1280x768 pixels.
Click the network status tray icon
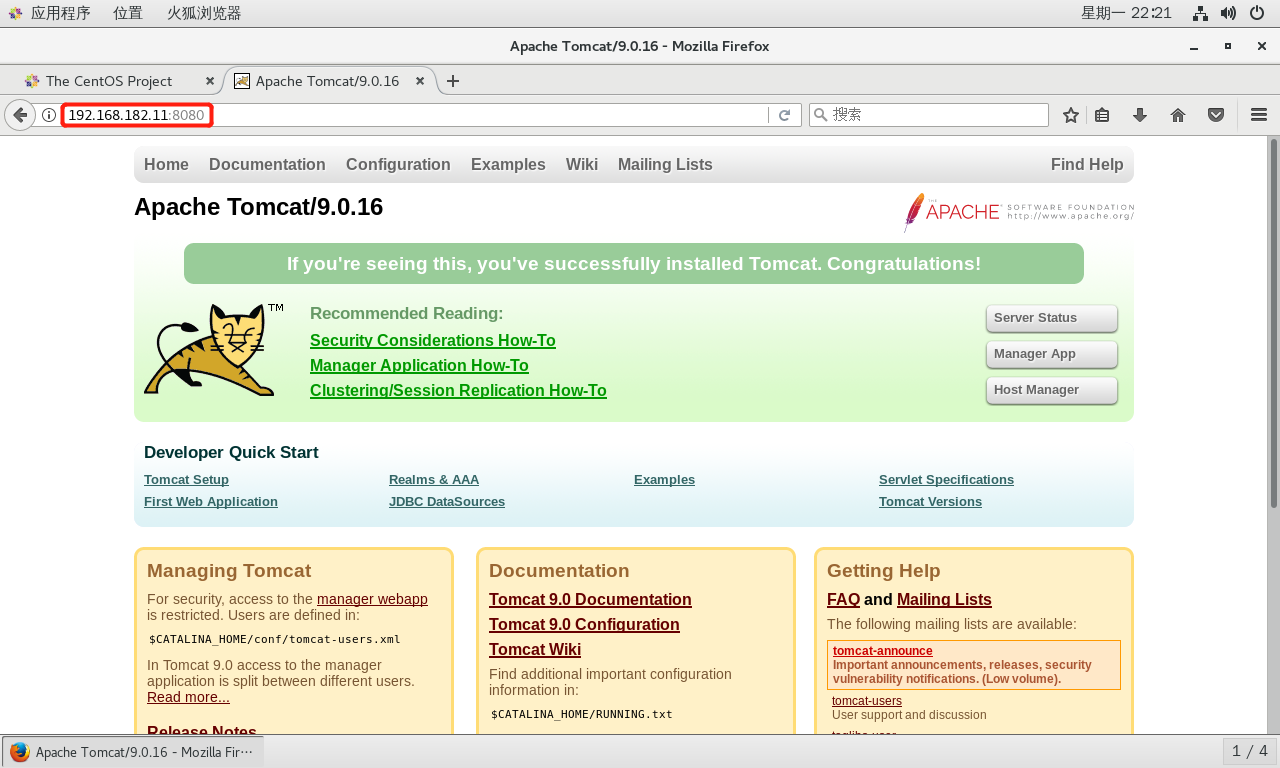pyautogui.click(x=1201, y=13)
